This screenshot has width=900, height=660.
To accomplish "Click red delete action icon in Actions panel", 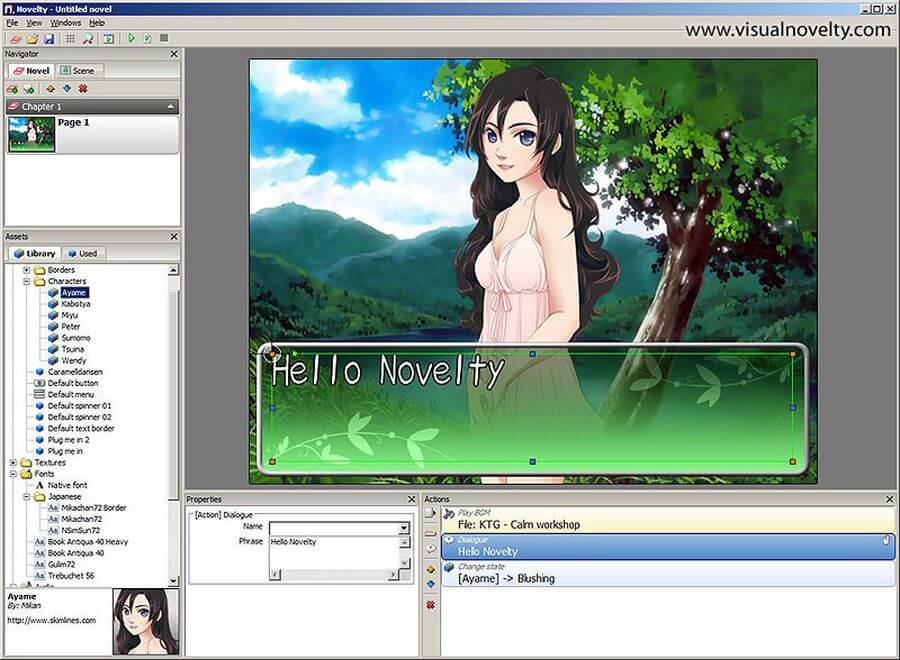I will click(431, 605).
